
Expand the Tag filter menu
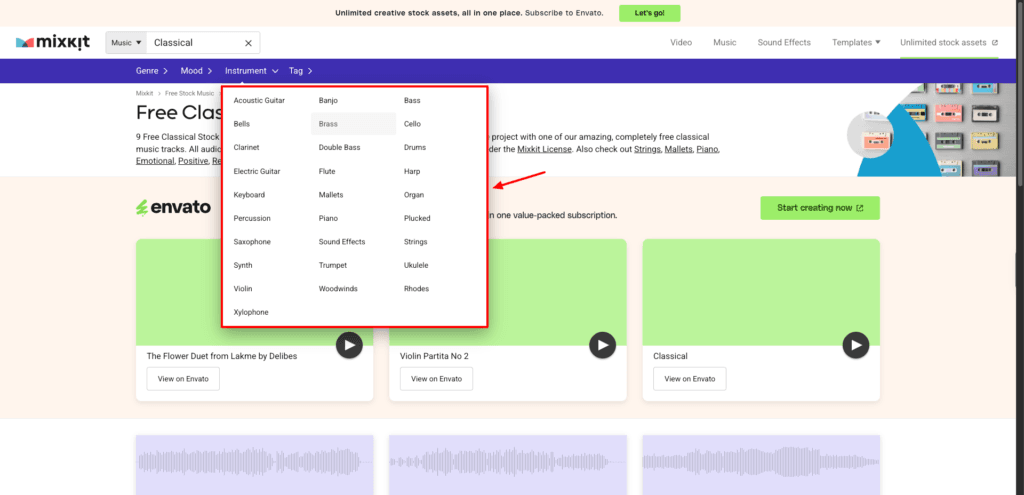(x=300, y=71)
